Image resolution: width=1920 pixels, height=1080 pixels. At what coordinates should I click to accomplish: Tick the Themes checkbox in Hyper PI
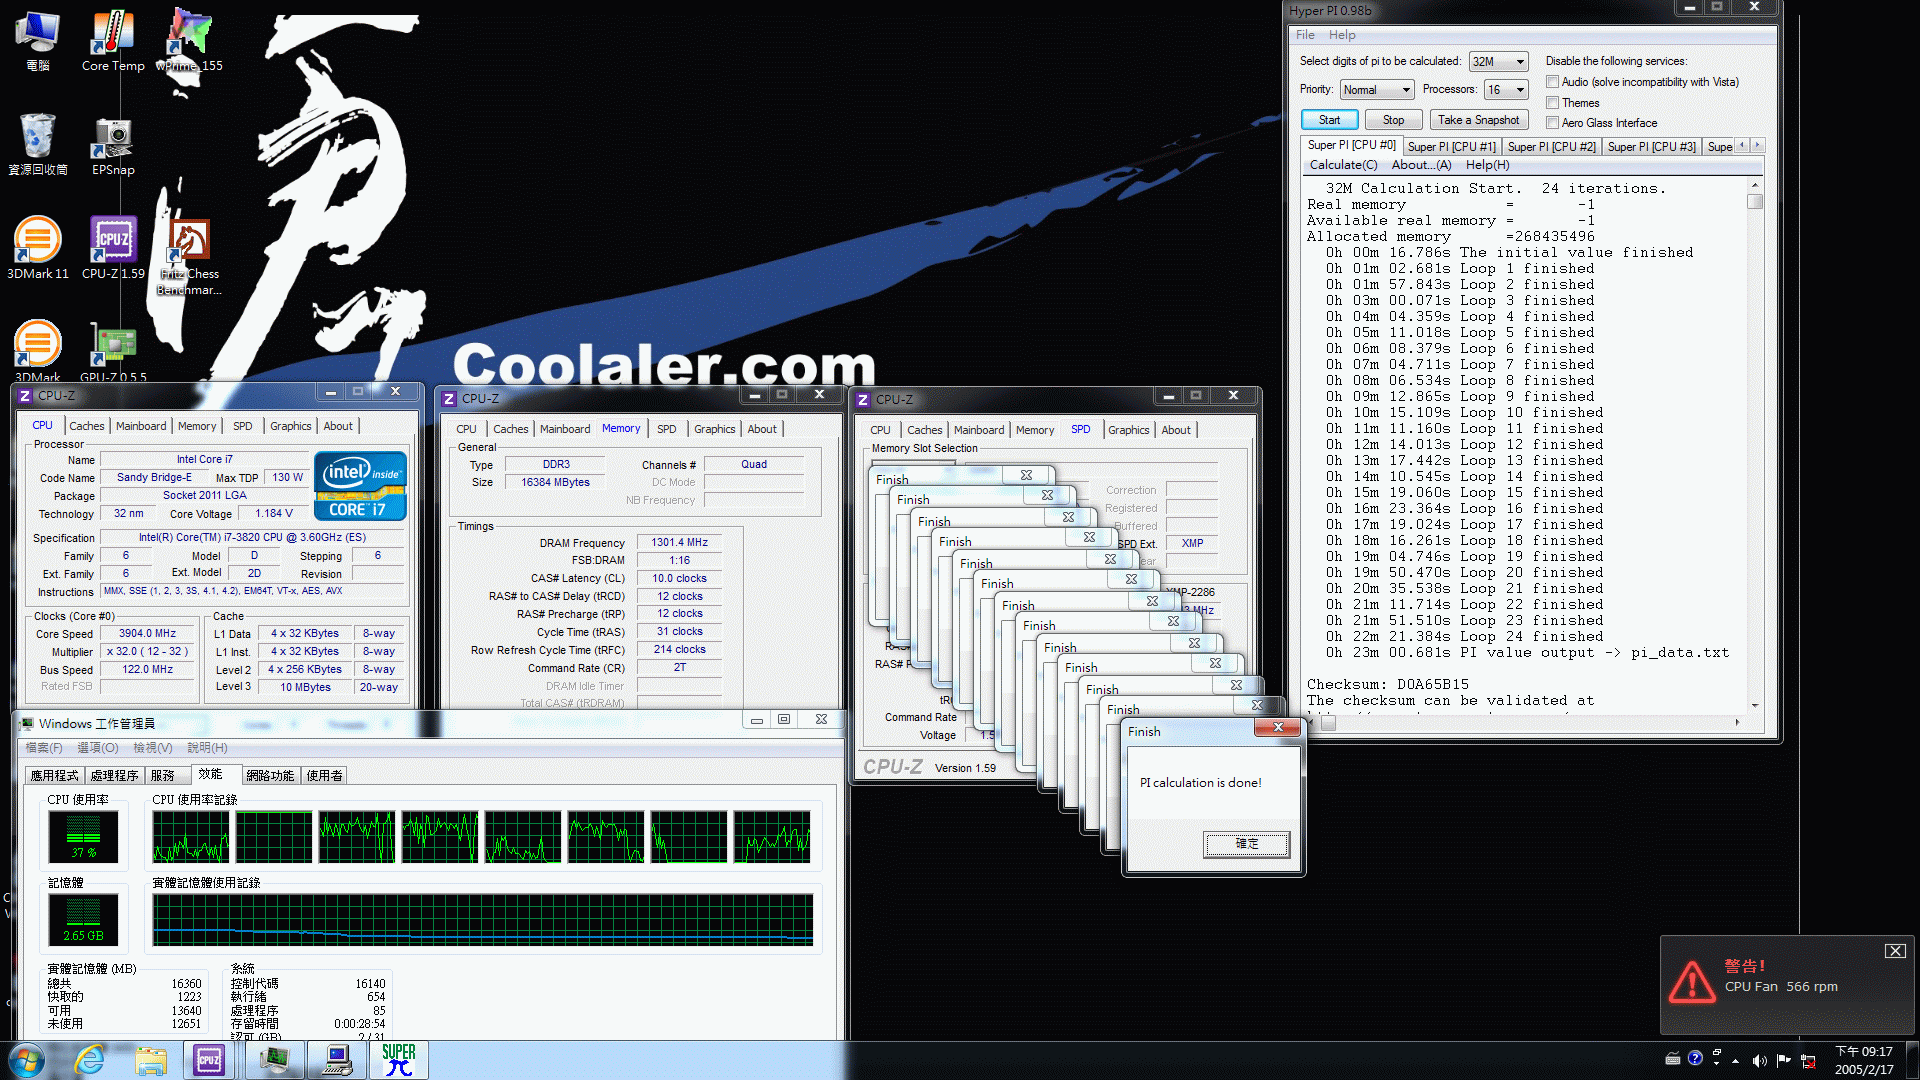coord(1552,103)
